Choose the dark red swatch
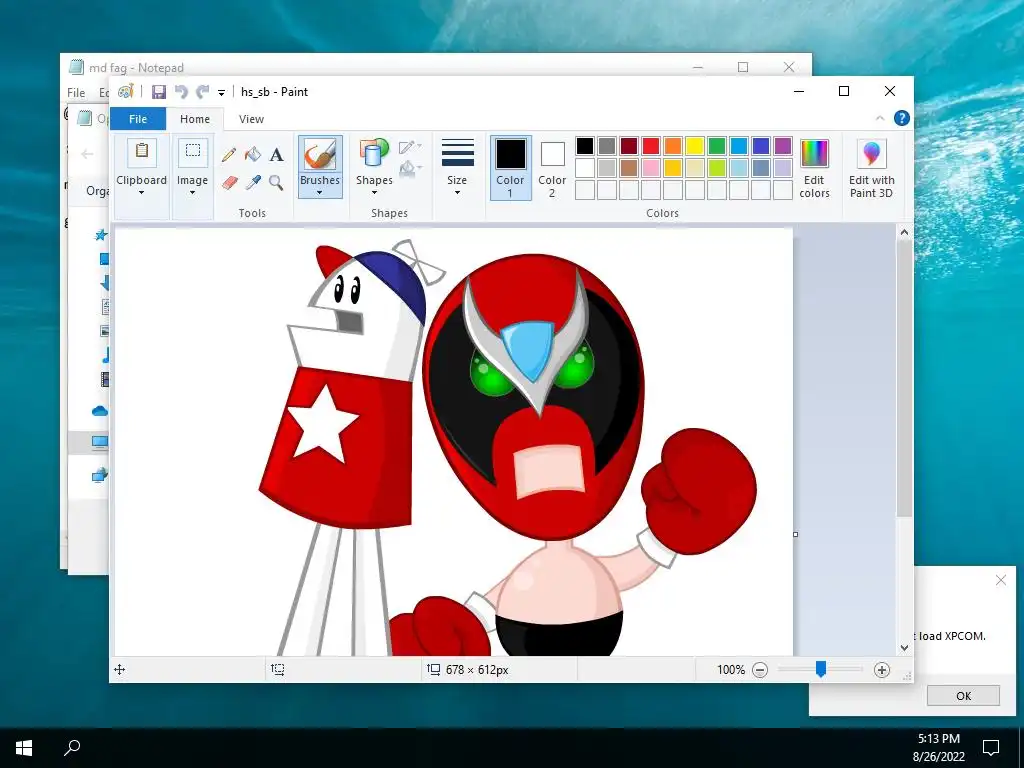 point(629,146)
